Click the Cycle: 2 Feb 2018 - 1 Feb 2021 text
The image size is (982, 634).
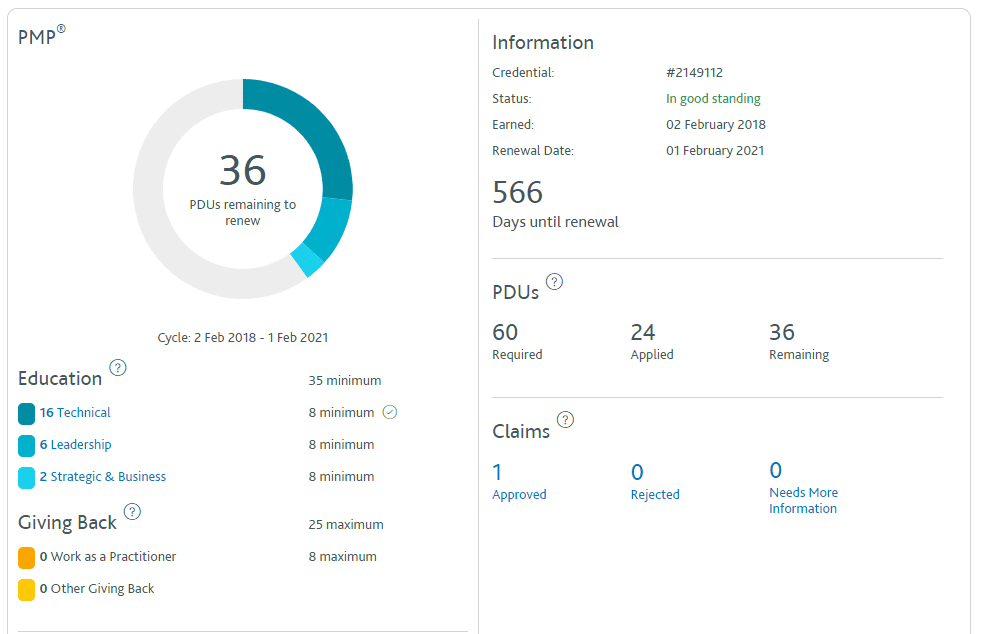click(243, 338)
